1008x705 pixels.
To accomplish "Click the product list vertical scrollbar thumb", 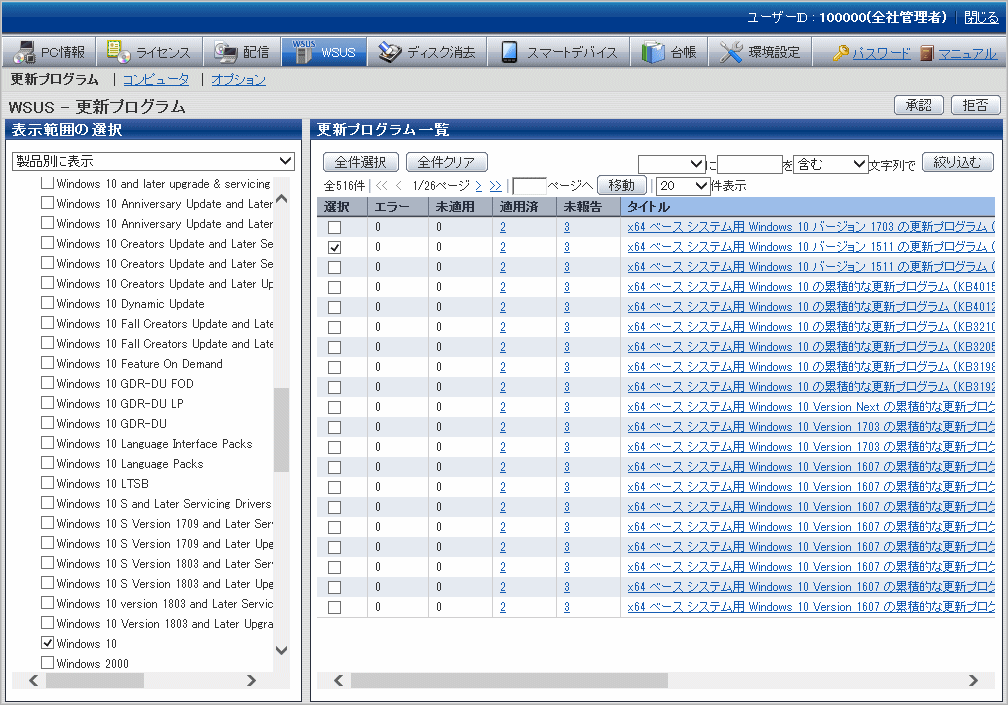I will click(x=281, y=429).
